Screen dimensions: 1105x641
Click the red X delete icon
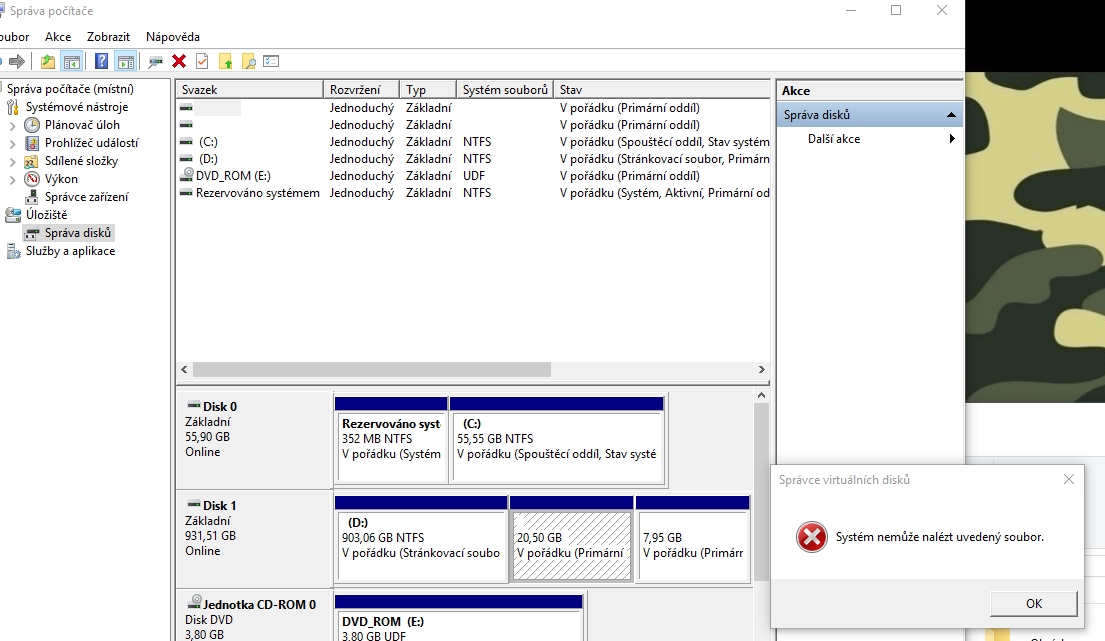coord(179,62)
